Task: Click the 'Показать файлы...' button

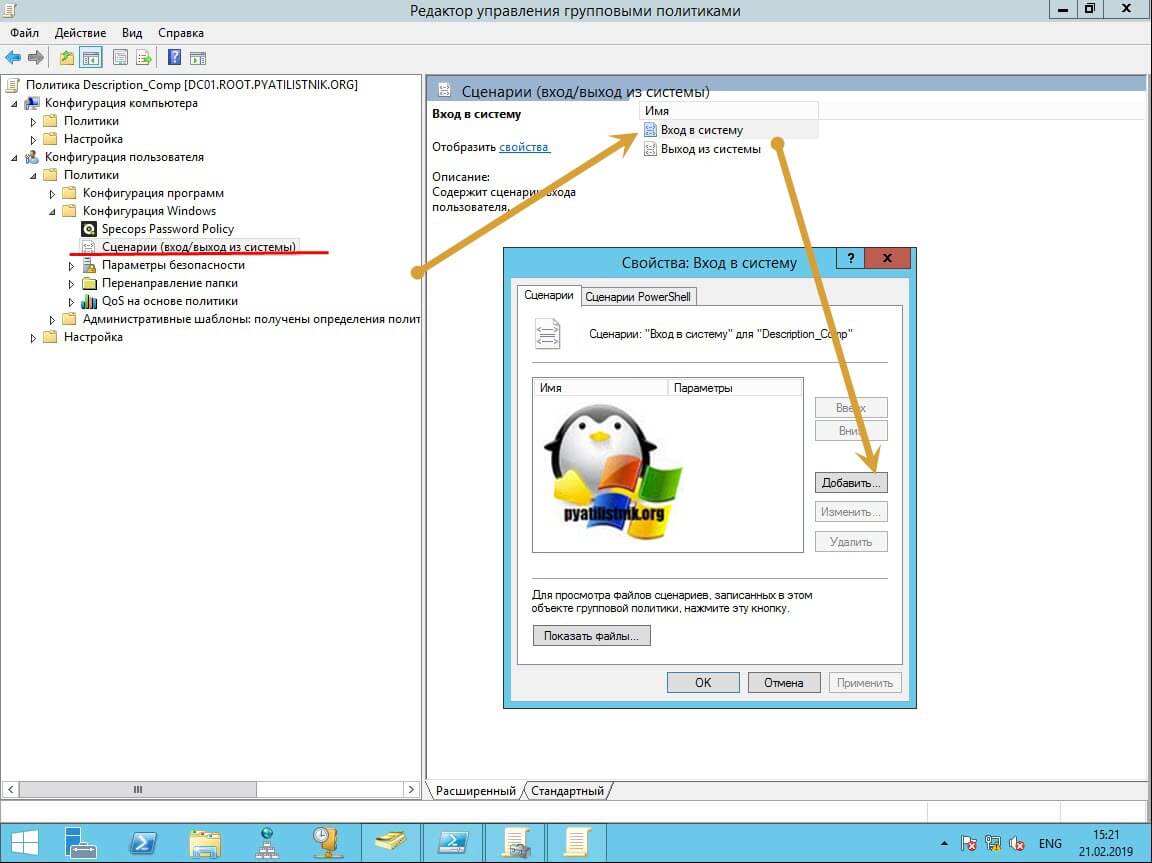Action: coord(591,636)
